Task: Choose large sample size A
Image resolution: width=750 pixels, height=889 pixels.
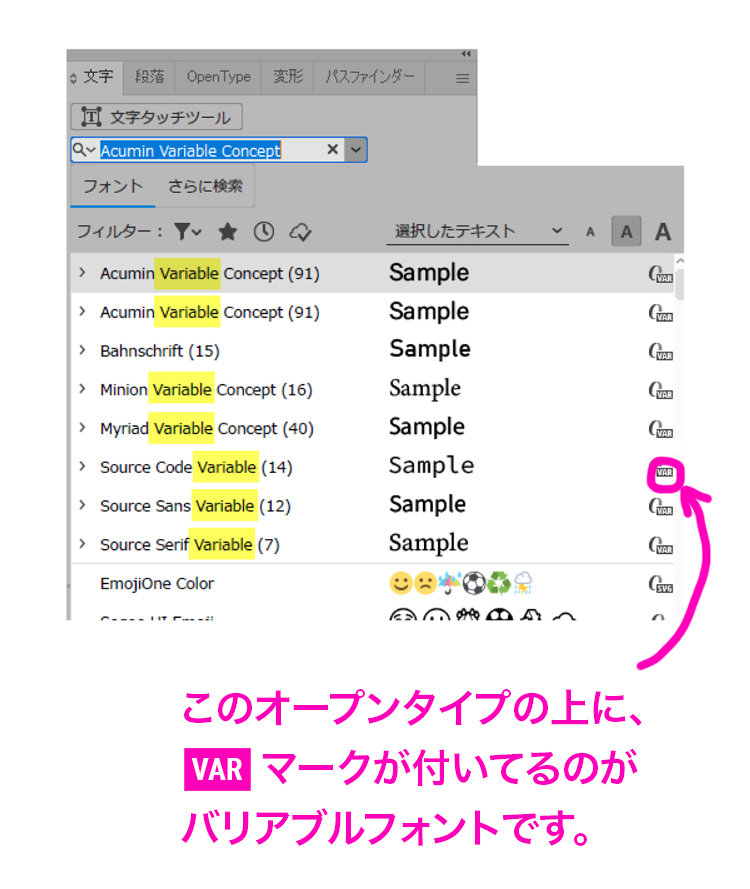Action: pos(663,231)
